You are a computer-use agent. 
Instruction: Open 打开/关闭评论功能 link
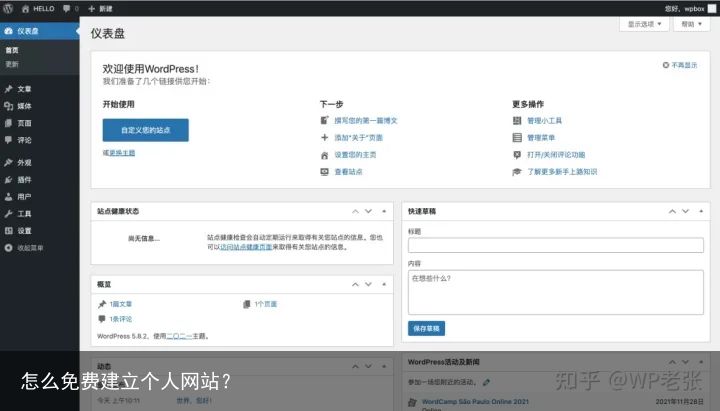point(556,155)
